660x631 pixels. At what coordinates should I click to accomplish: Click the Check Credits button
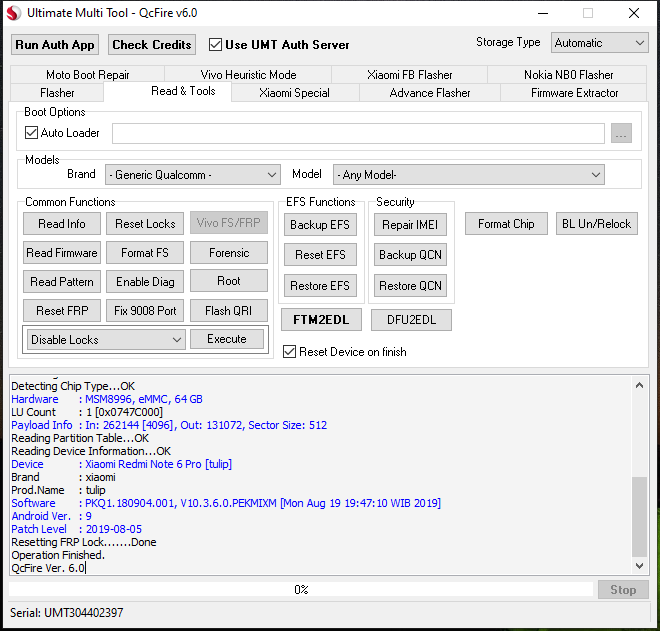pyautogui.click(x=152, y=45)
